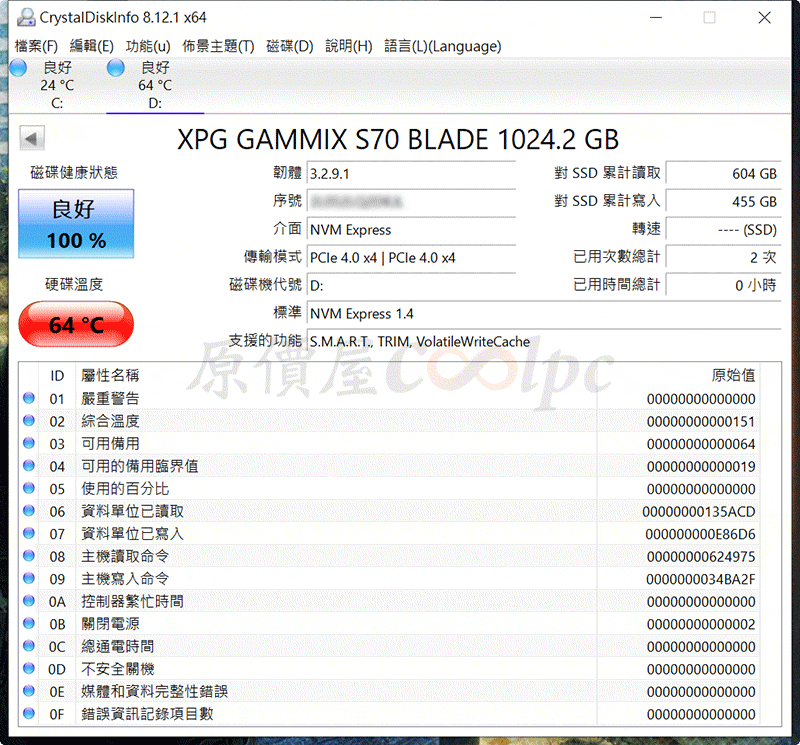Click status orb of attribute 02 綜合溫度
Image resolution: width=800 pixels, height=745 pixels.
pos(29,420)
